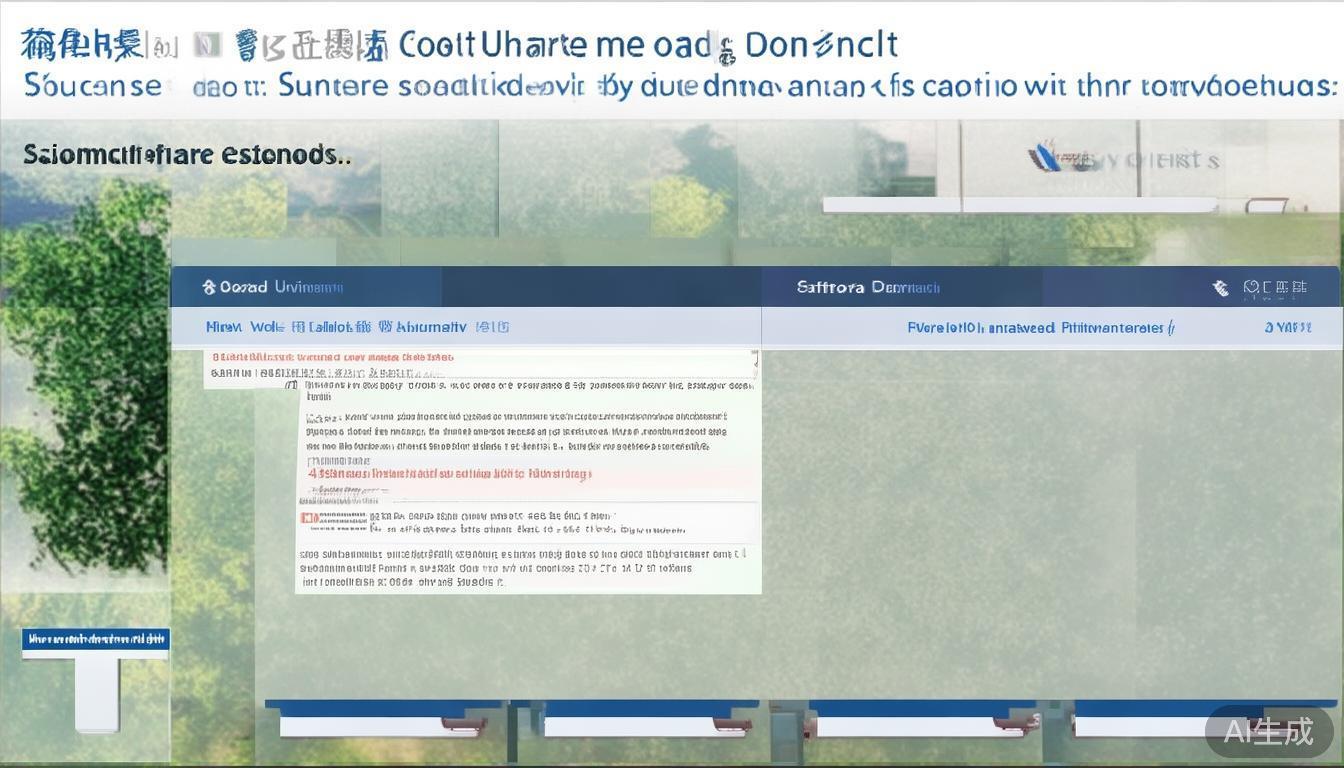
Task: Click inside the search input field top right
Action: coord(1050,205)
